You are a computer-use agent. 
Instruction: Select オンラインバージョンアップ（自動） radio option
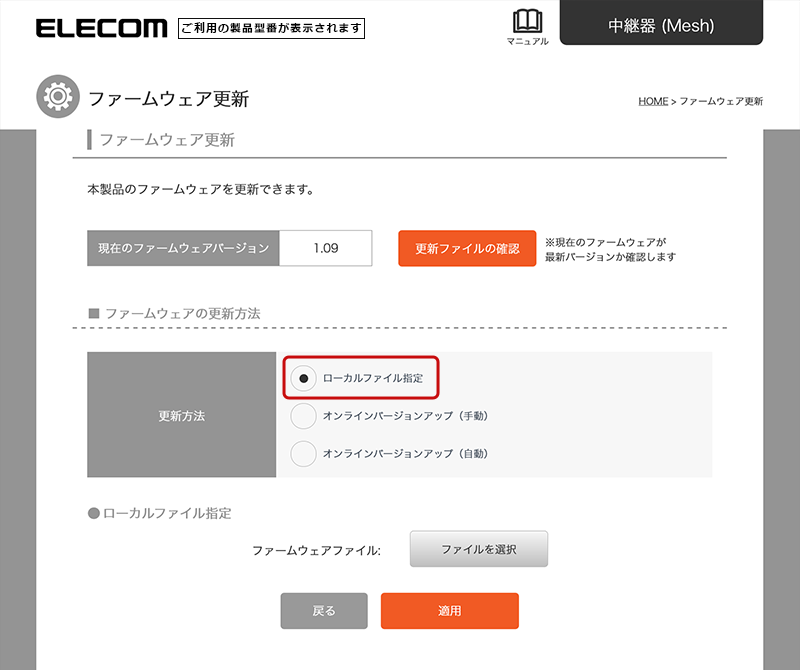(304, 454)
